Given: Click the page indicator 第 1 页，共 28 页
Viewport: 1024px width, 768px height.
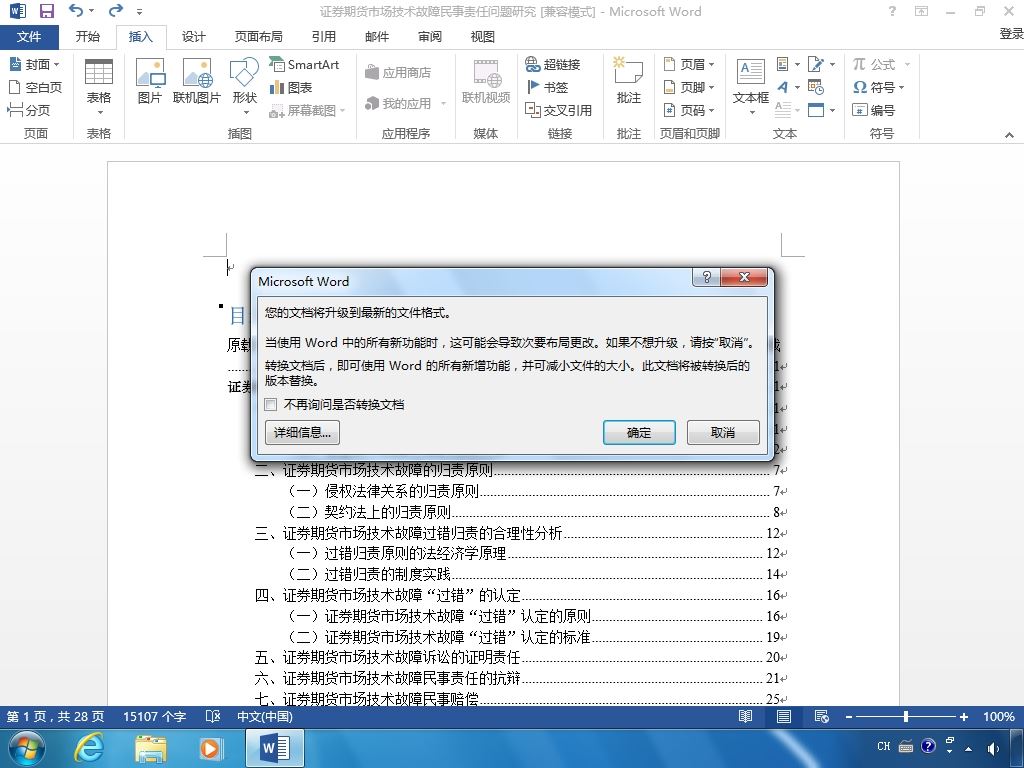Looking at the screenshot, I should [56, 716].
